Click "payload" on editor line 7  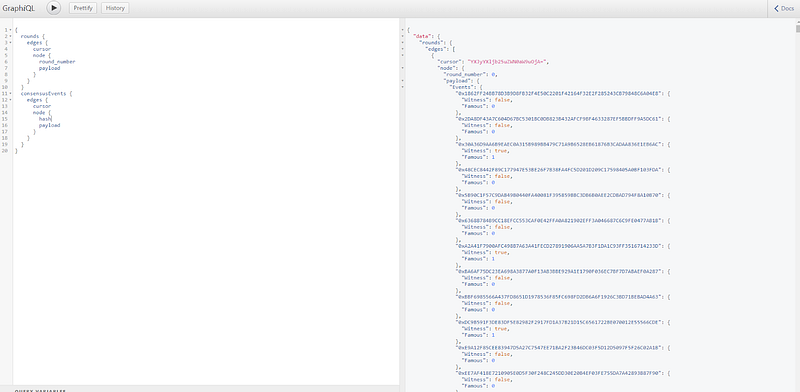coord(49,68)
